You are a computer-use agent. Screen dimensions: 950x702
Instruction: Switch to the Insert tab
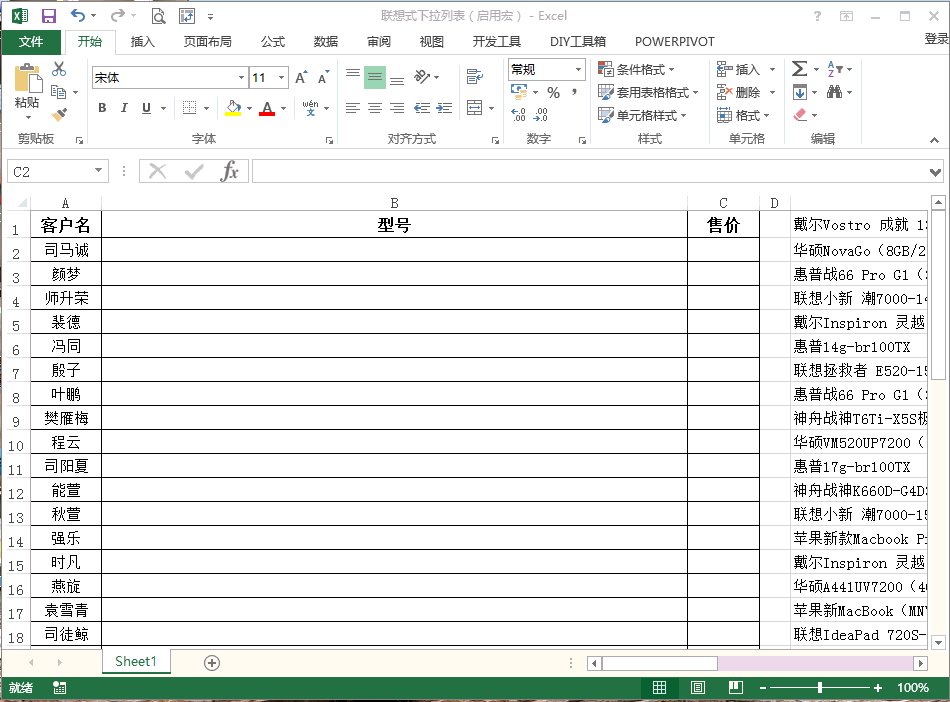(x=143, y=42)
